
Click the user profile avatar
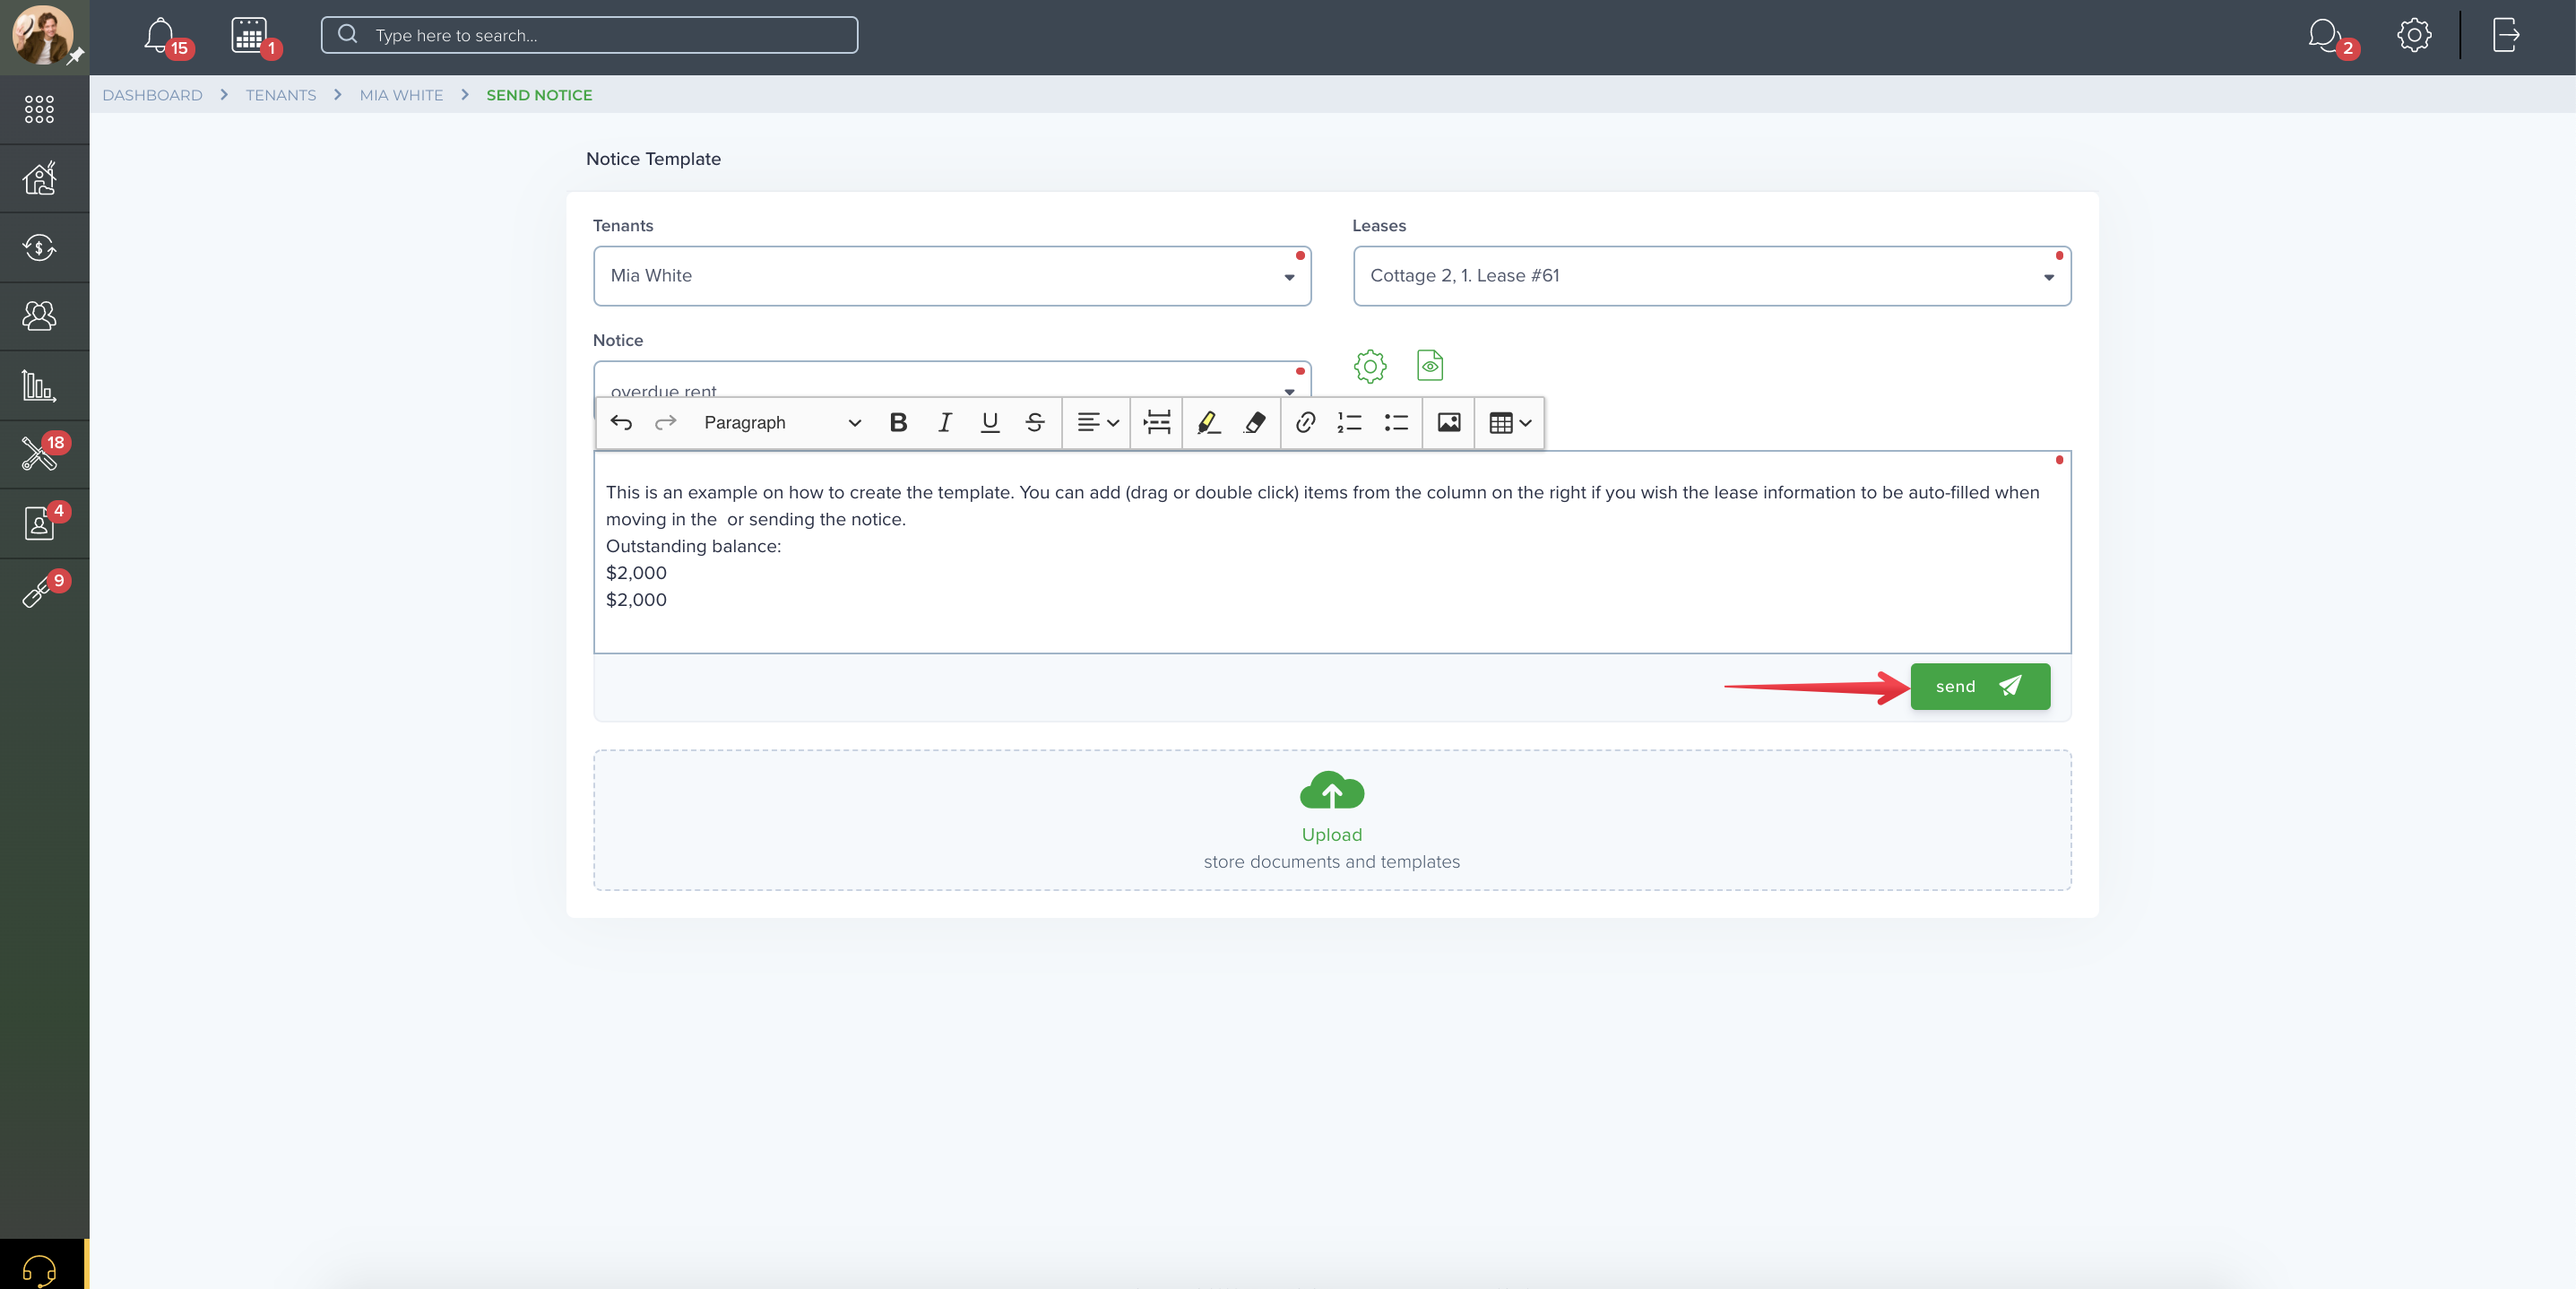(42, 35)
